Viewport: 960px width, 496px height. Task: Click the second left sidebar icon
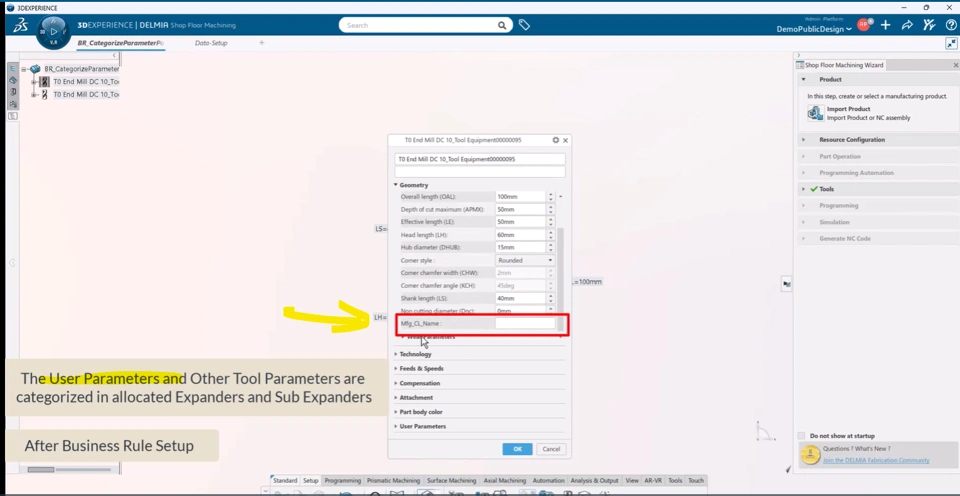pos(12,80)
